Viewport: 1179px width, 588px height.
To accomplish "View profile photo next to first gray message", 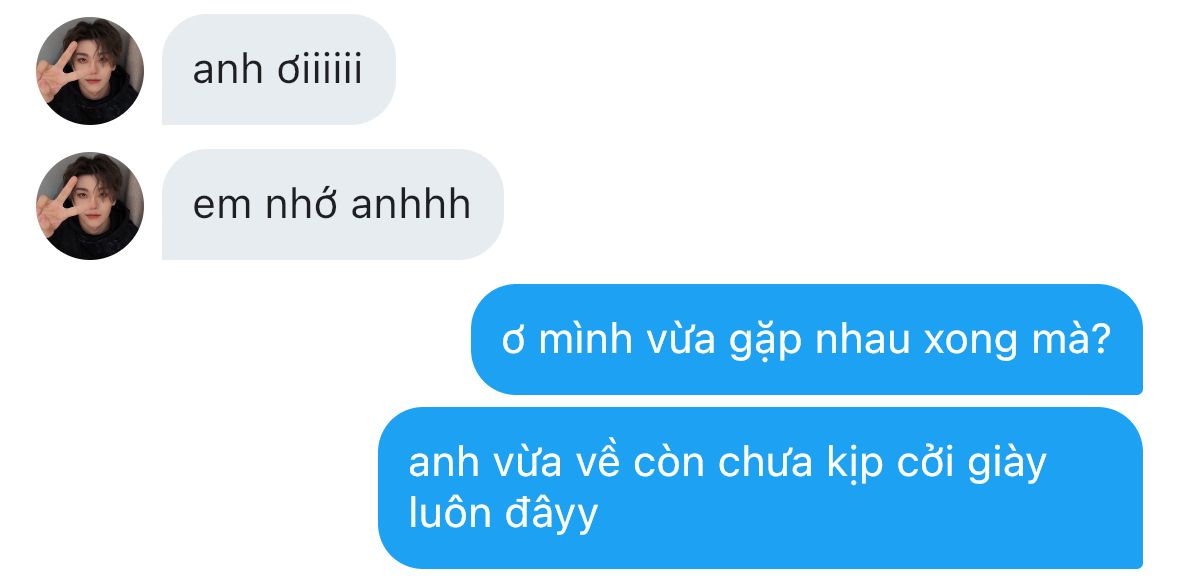I will (89, 71).
